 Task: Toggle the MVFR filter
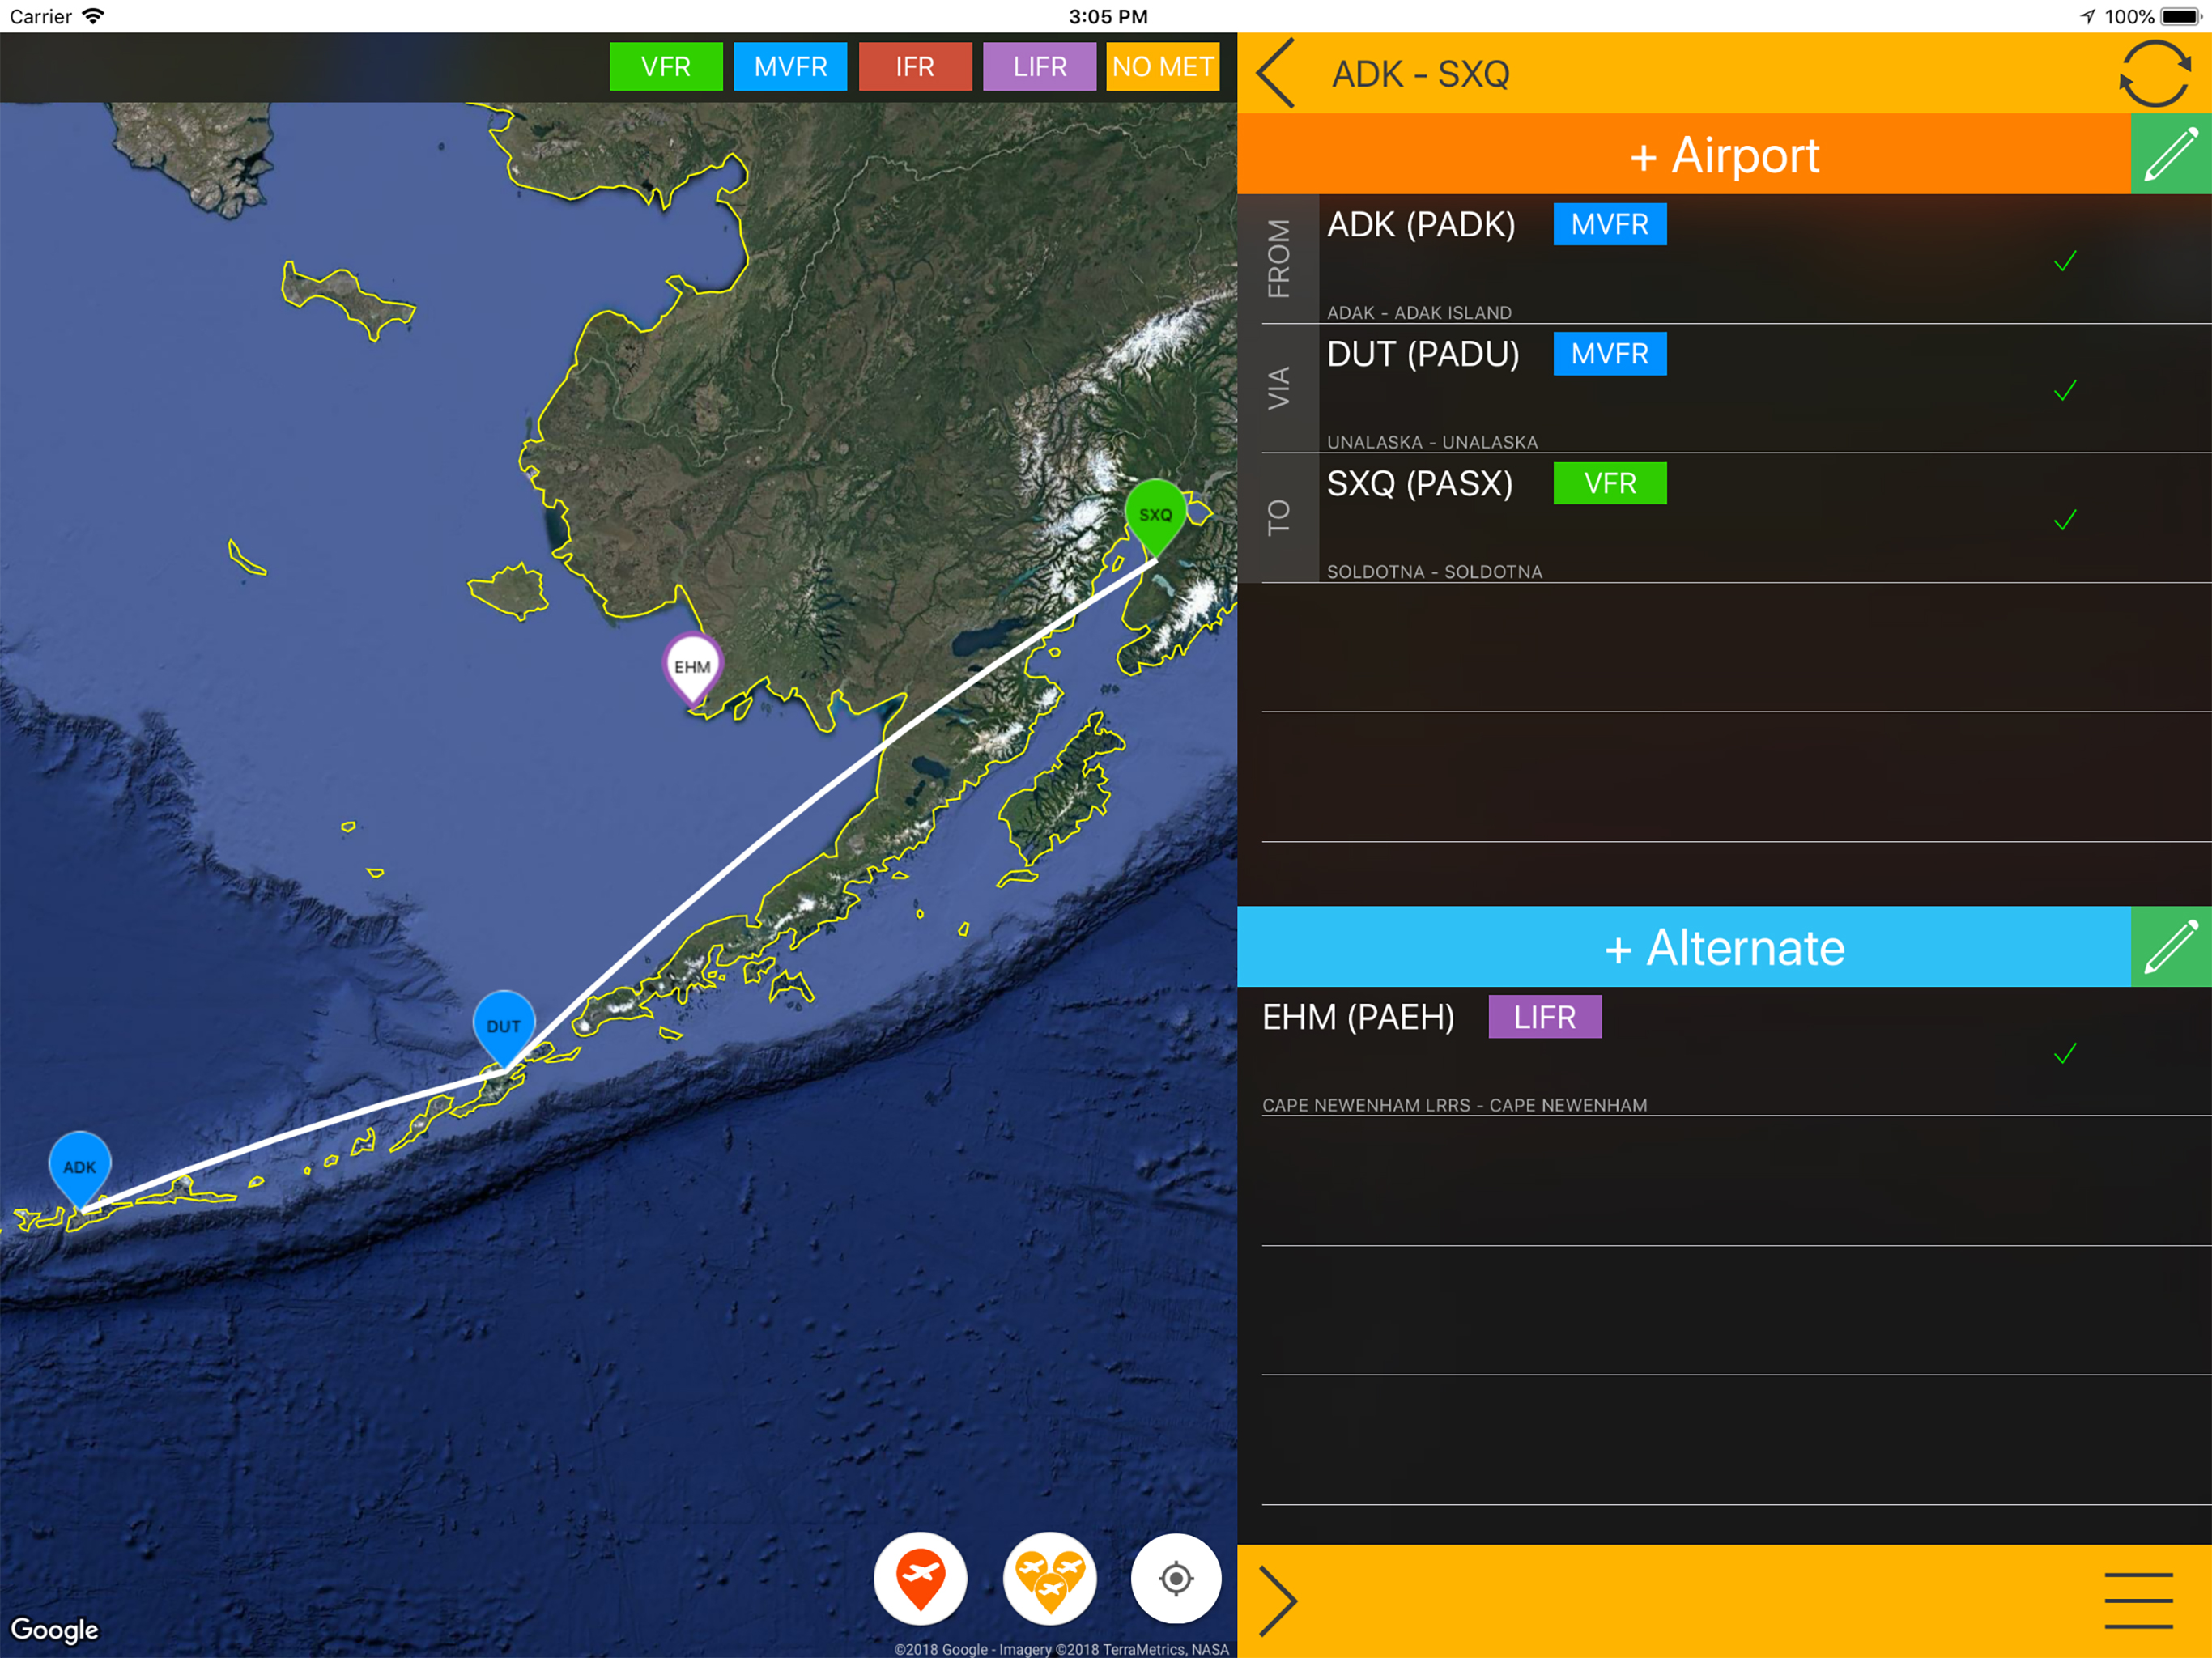[x=790, y=67]
